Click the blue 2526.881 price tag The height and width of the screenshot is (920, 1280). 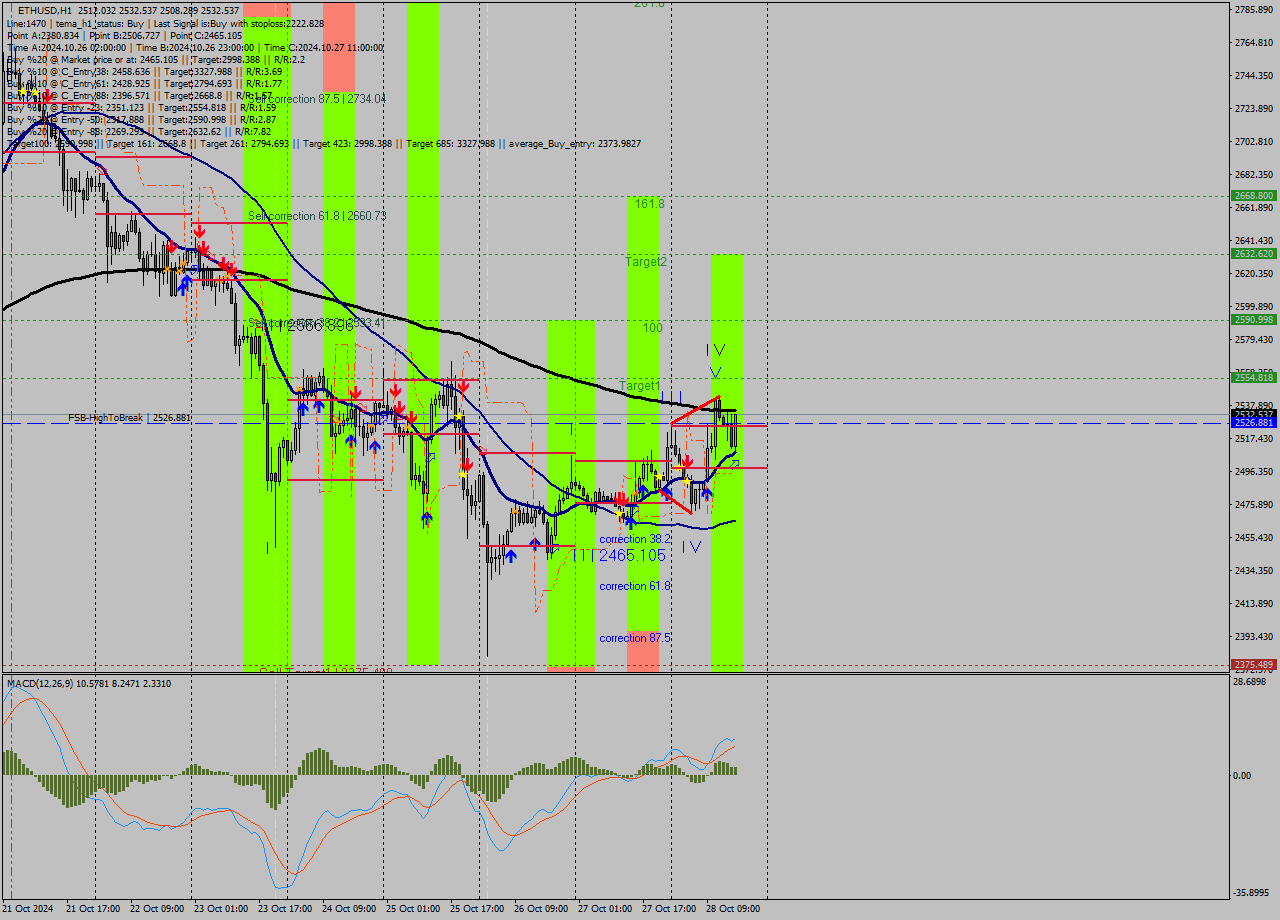coord(1254,423)
